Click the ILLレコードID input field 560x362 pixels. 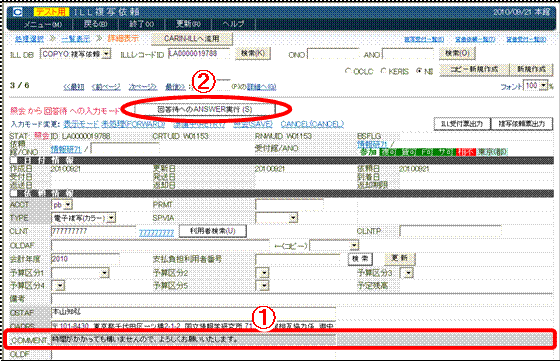tap(199, 54)
